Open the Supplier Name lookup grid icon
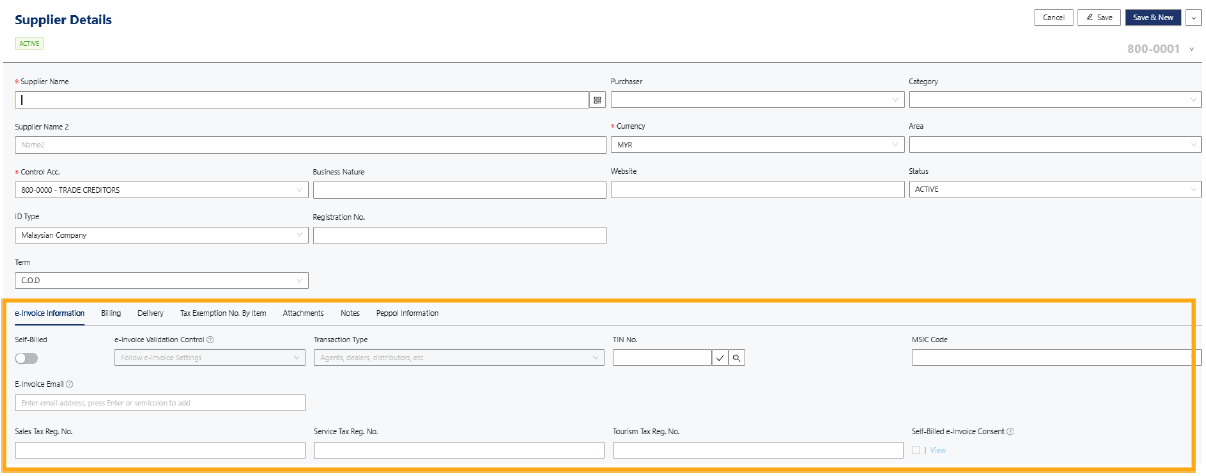 [598, 100]
